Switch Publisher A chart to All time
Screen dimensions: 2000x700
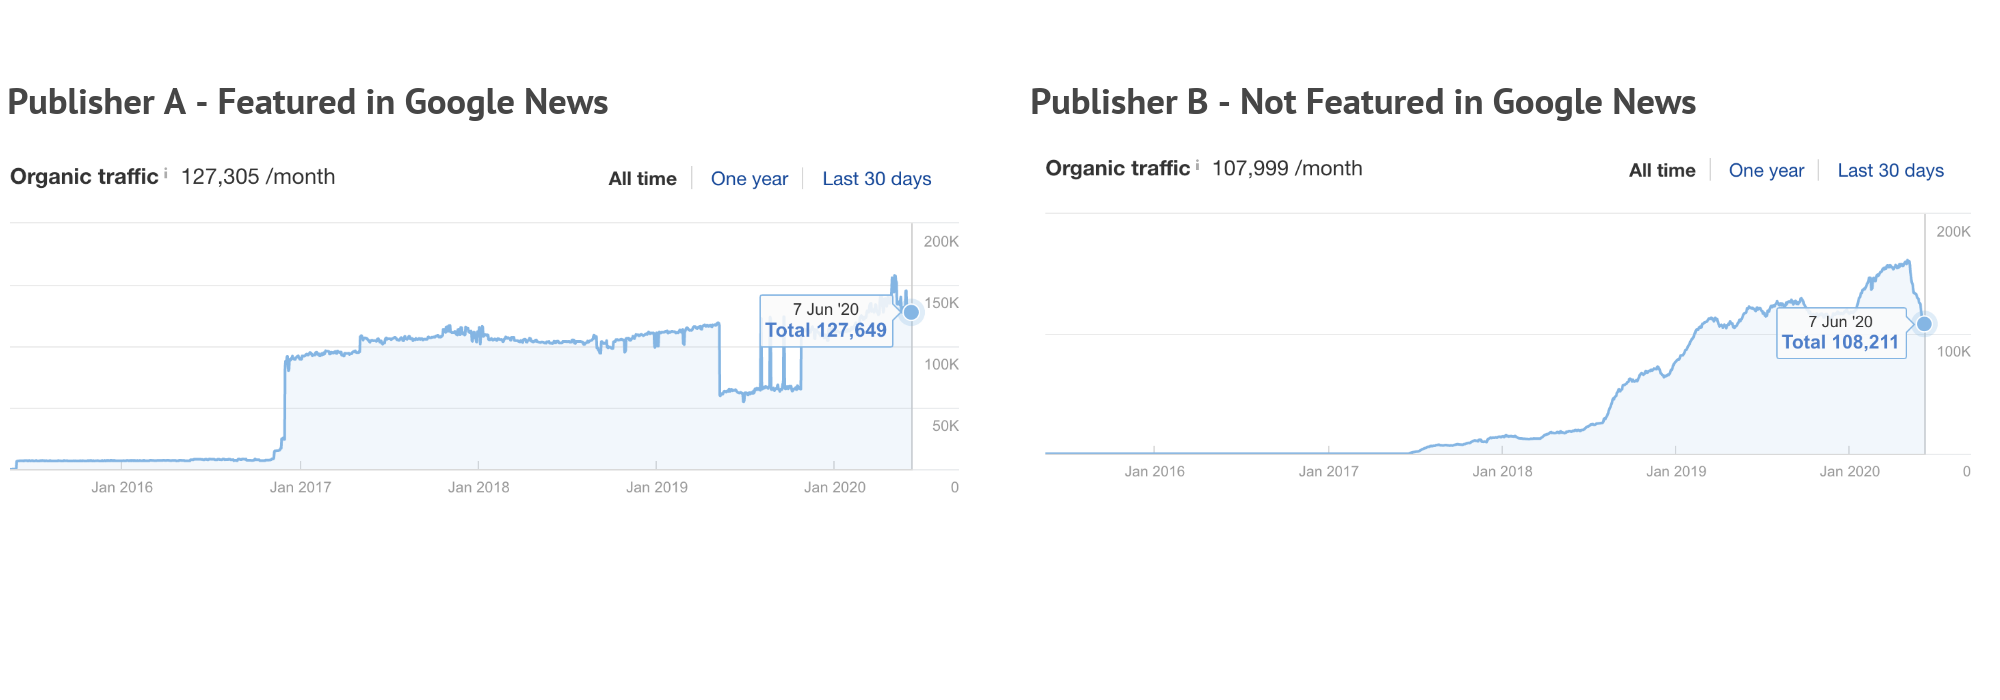[642, 179]
